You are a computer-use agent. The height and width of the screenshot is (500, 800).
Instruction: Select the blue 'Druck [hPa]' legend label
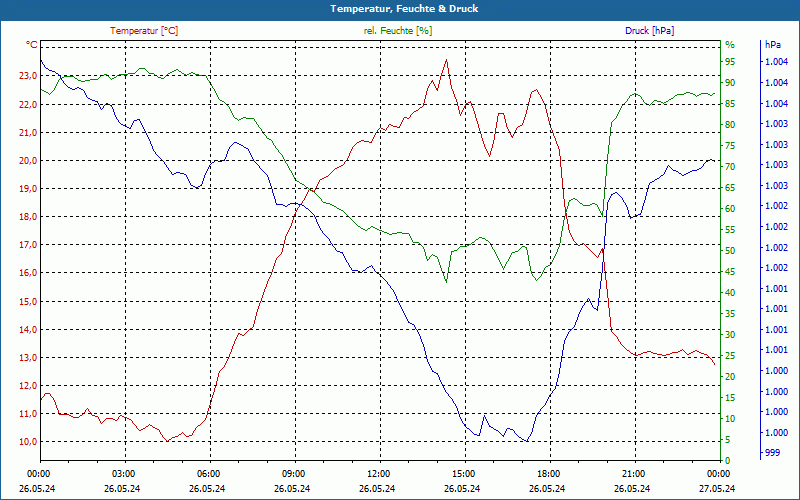pyautogui.click(x=649, y=31)
